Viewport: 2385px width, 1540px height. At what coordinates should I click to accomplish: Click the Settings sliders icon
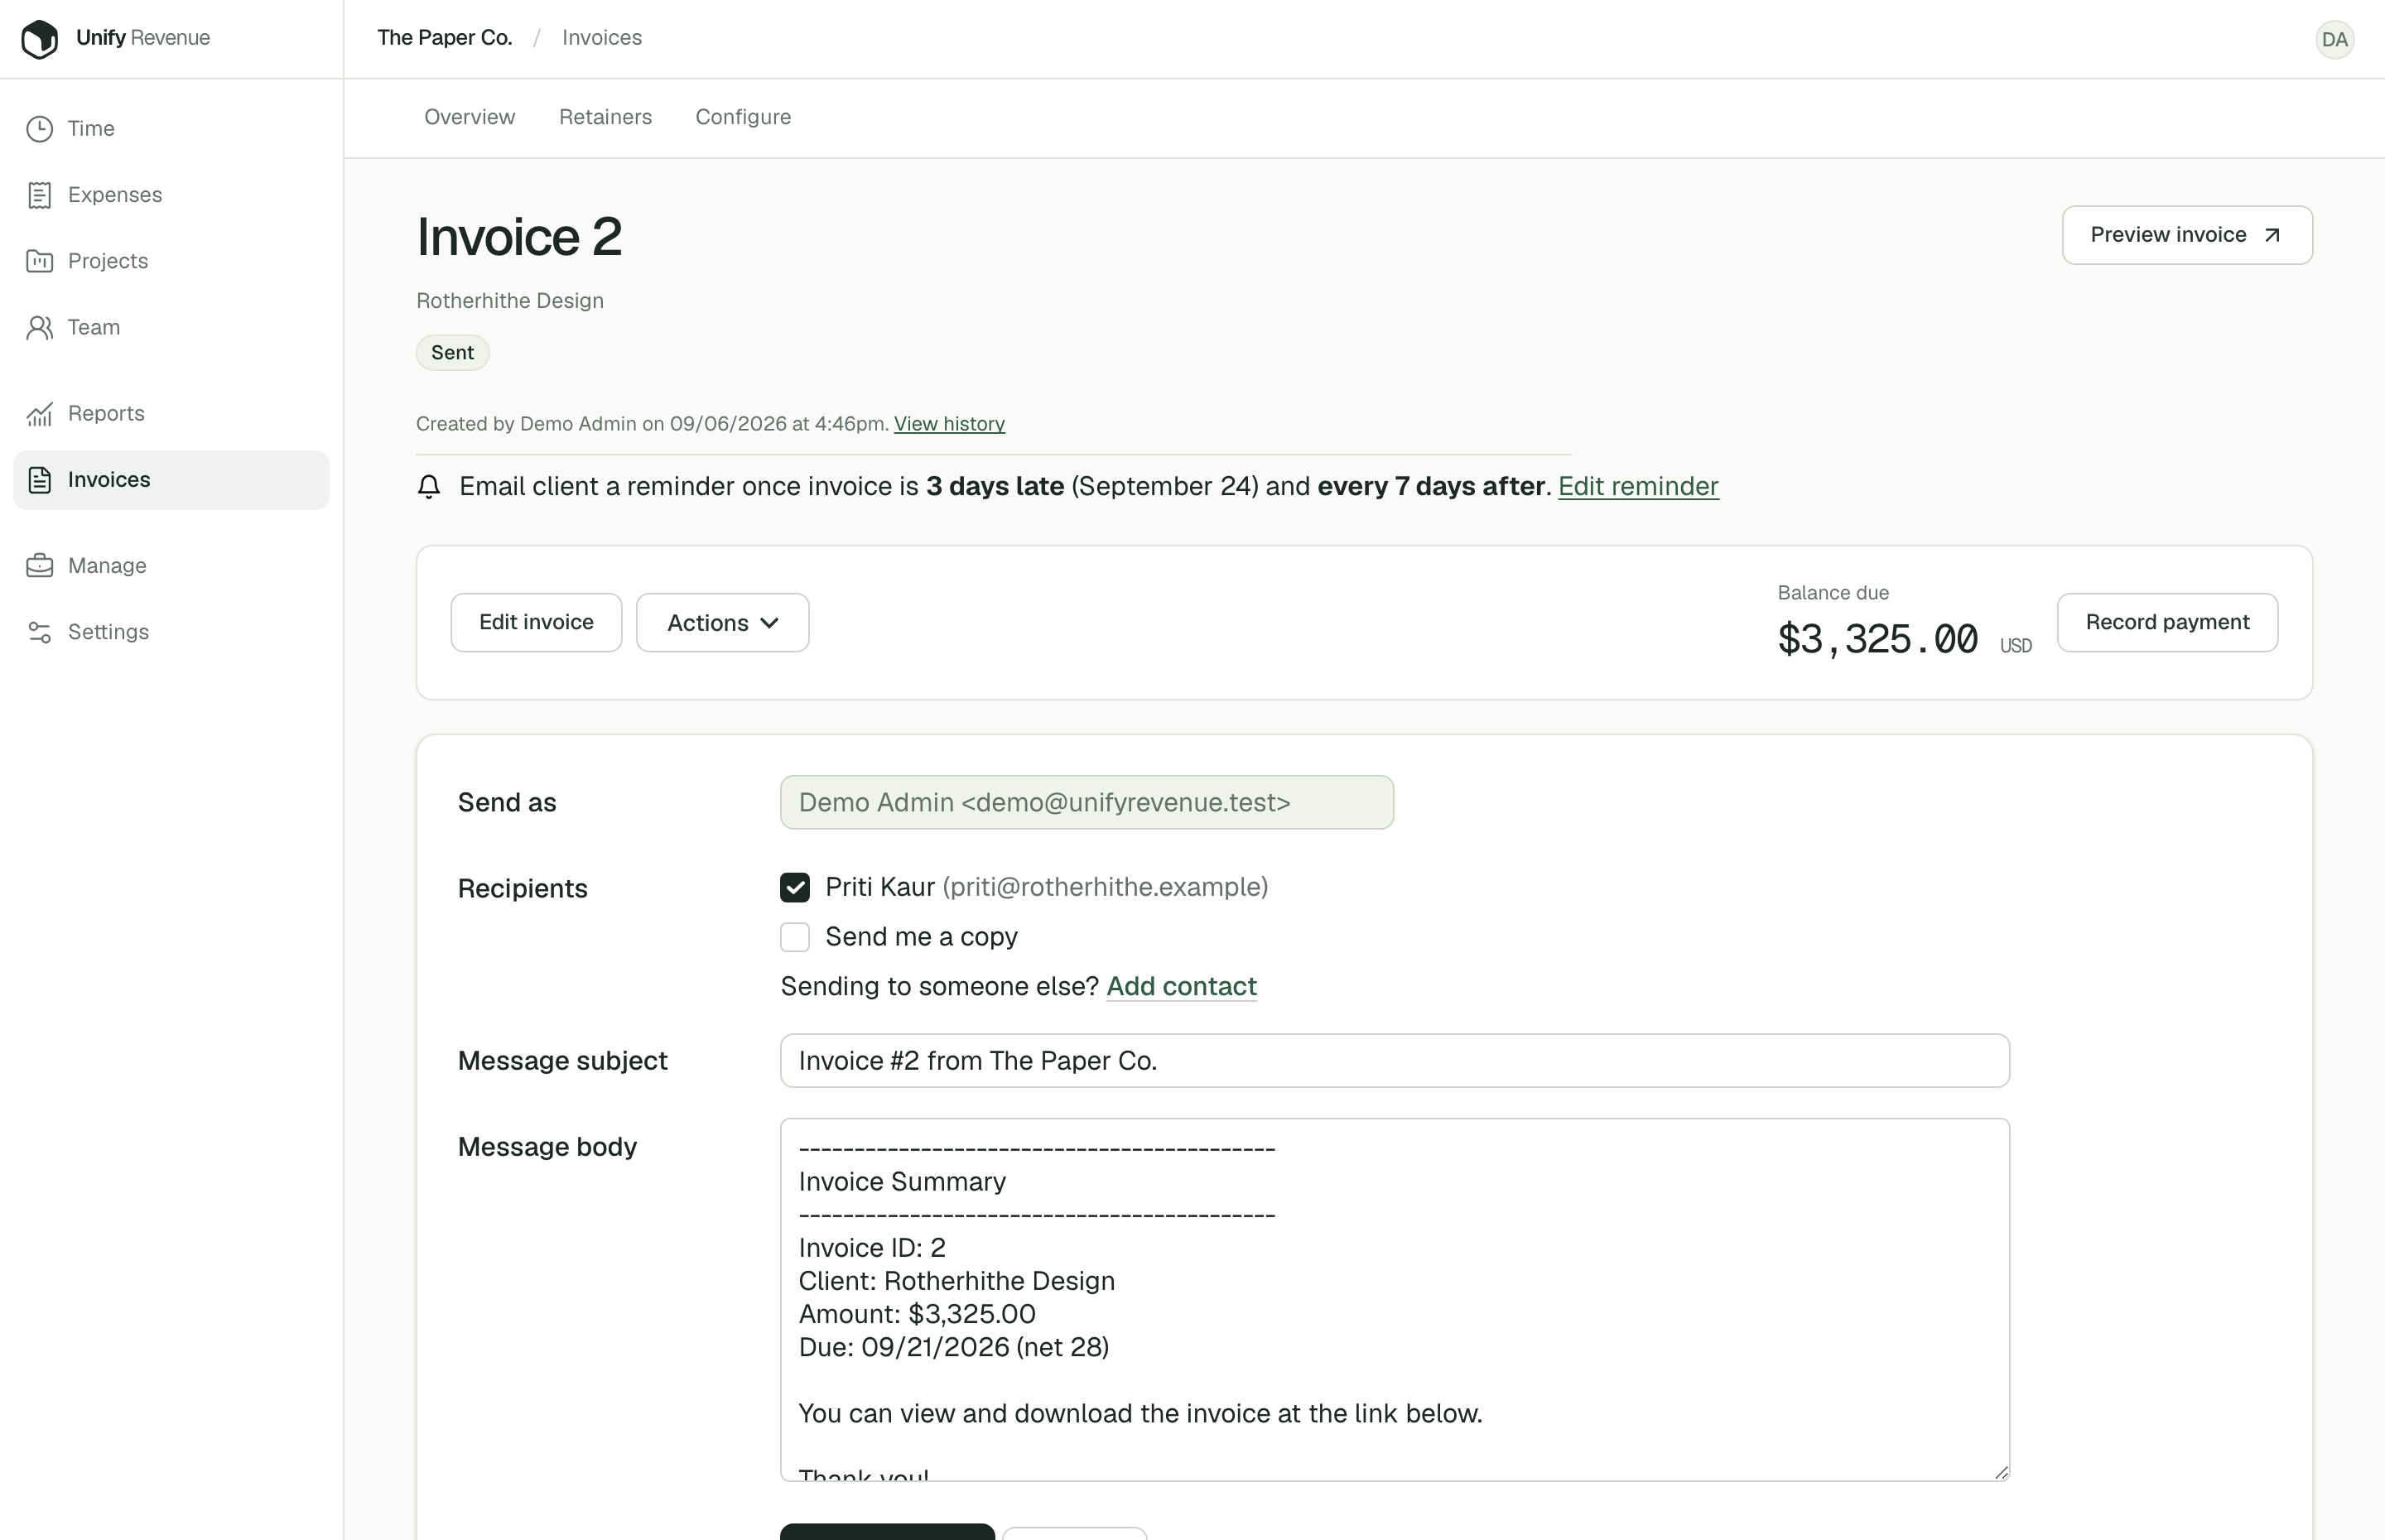tap(39, 632)
